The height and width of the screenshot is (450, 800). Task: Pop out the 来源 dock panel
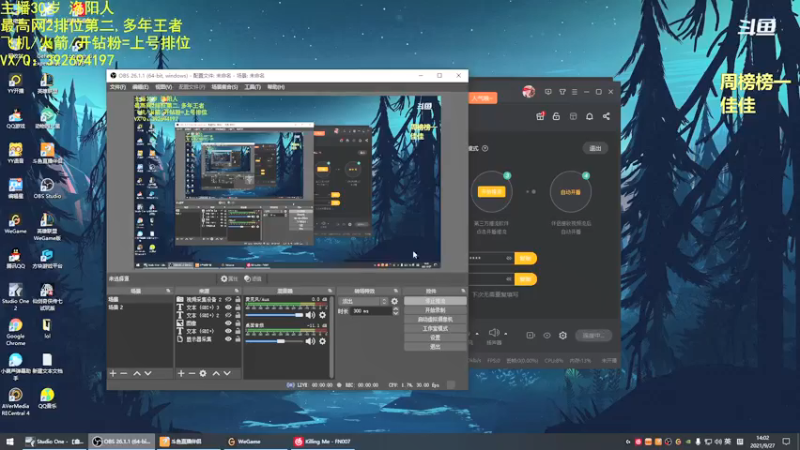click(236, 291)
